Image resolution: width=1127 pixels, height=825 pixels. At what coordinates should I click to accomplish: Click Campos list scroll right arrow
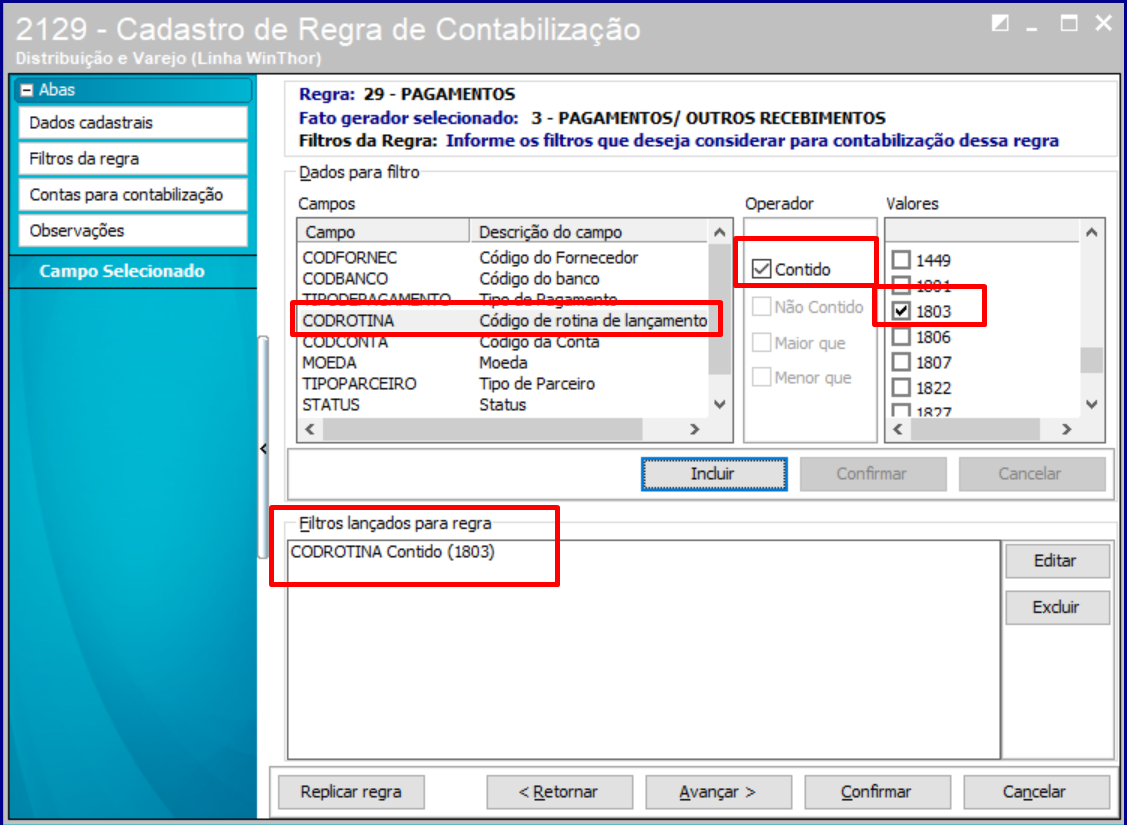pyautogui.click(x=694, y=429)
